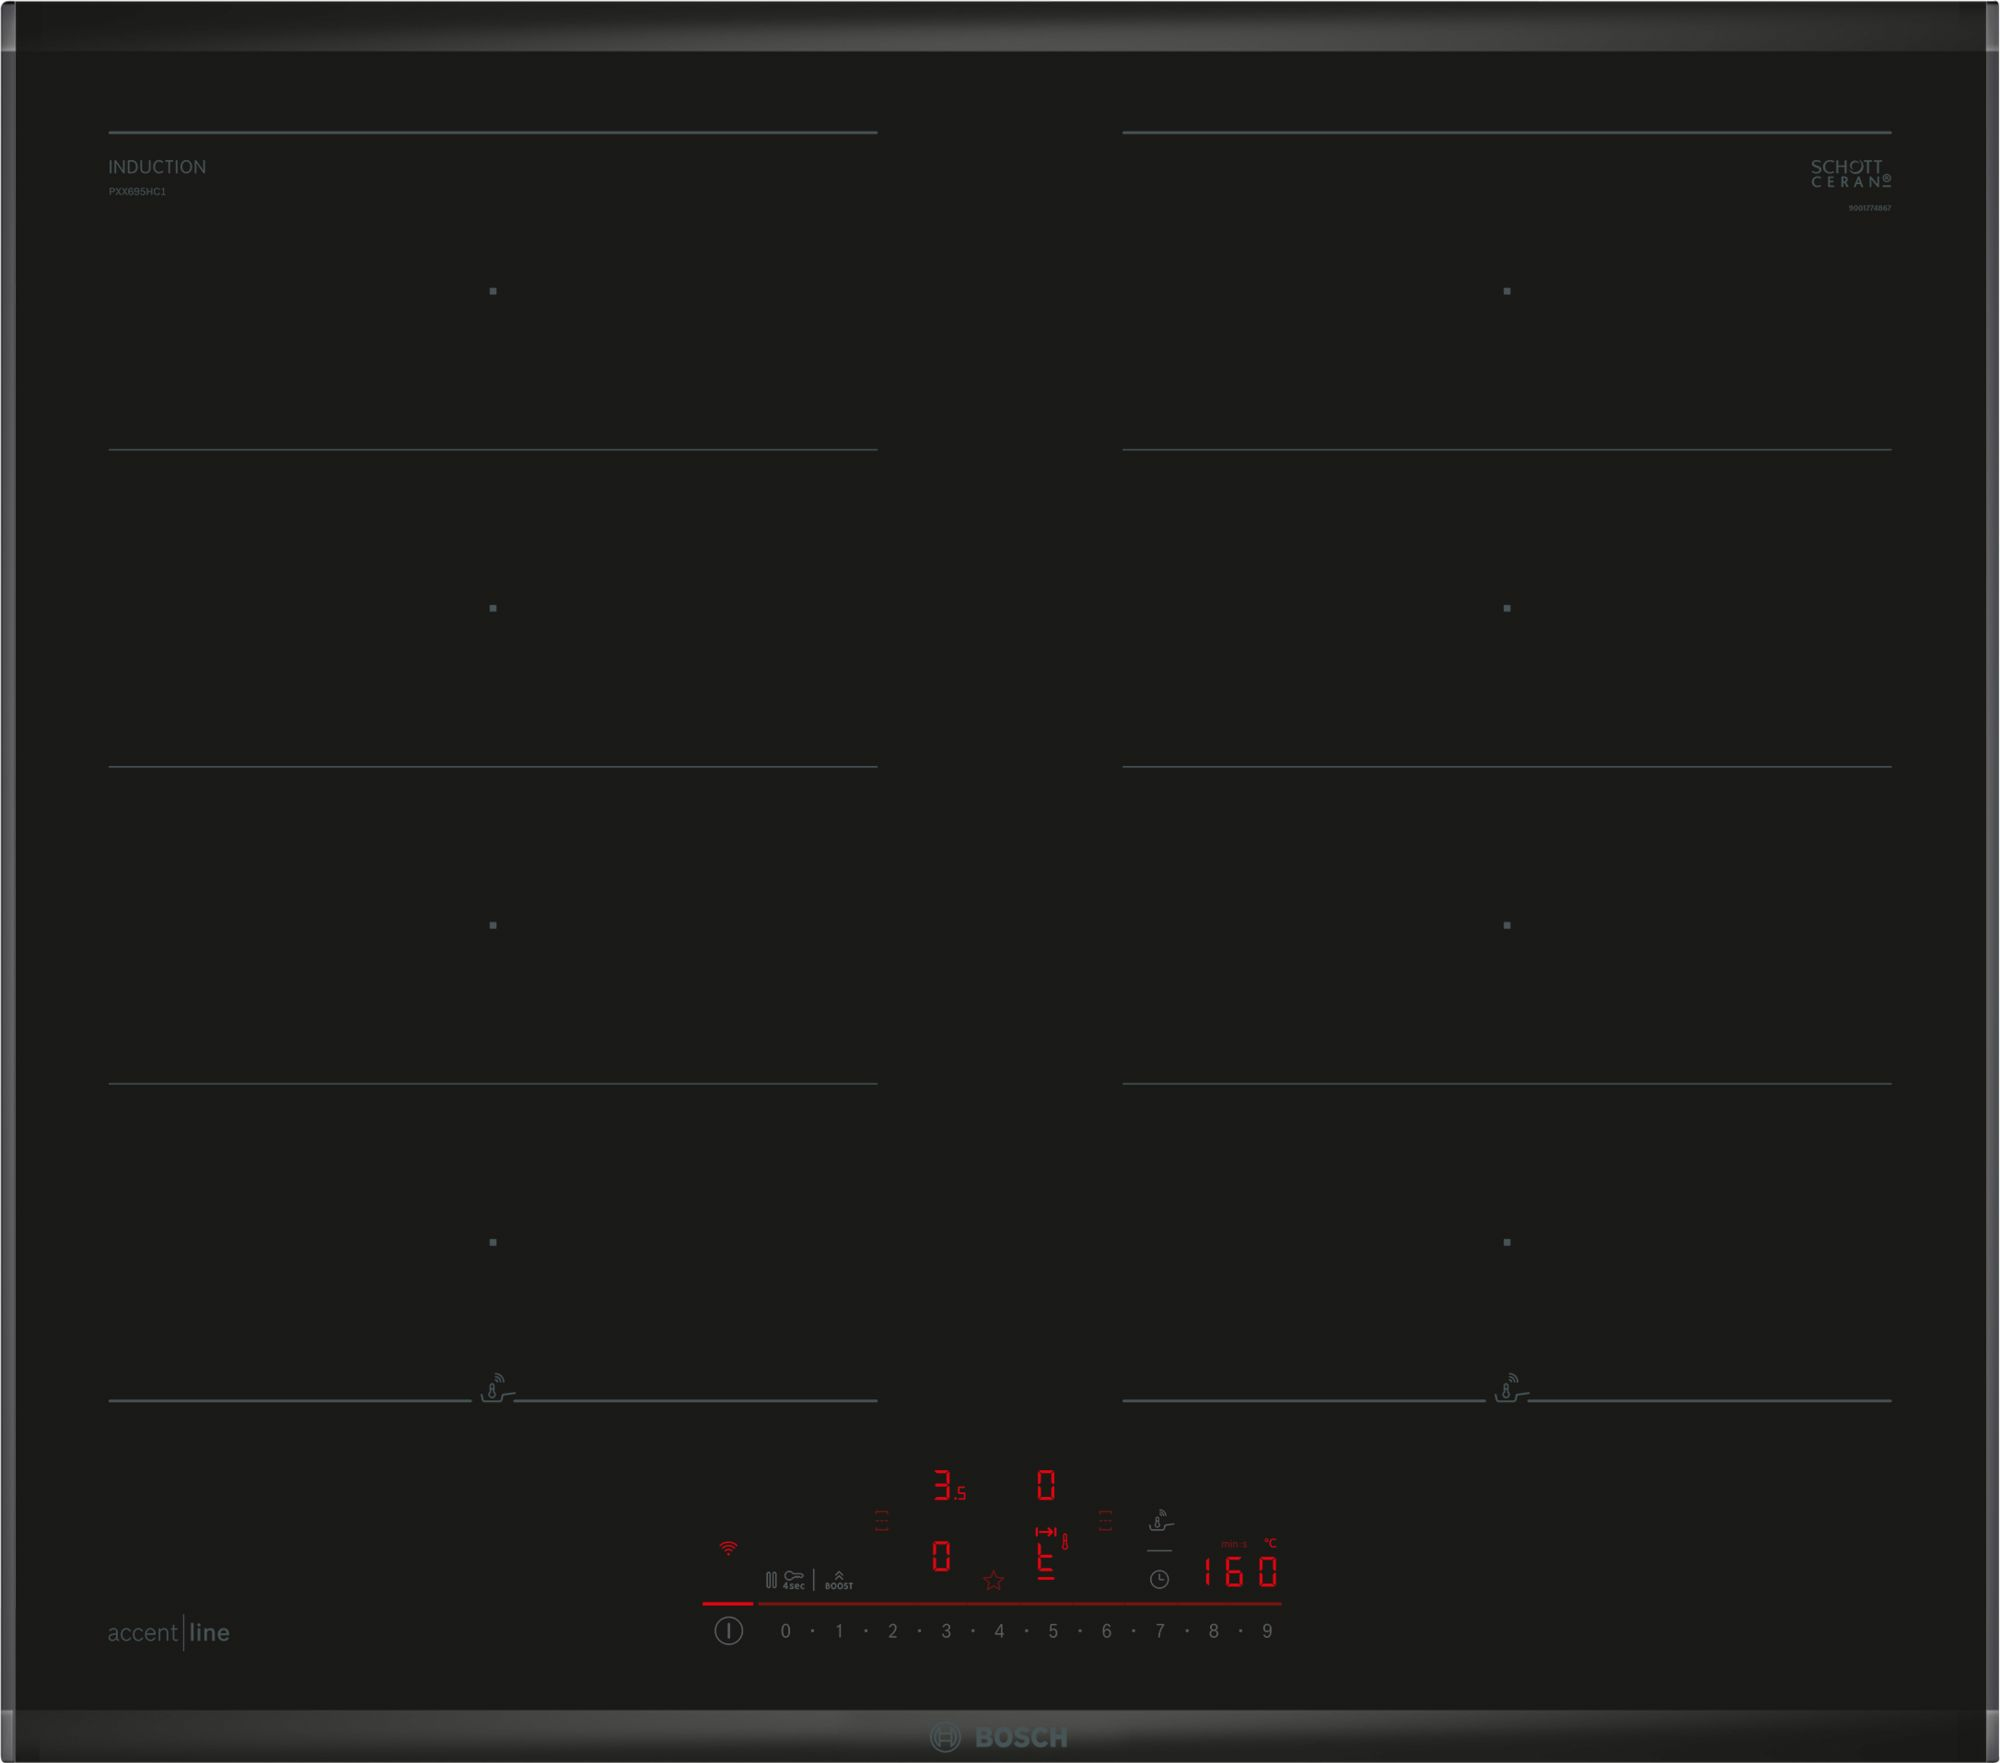Set power level 9 on slider
The height and width of the screenshot is (1763, 2000).
click(x=1267, y=1631)
